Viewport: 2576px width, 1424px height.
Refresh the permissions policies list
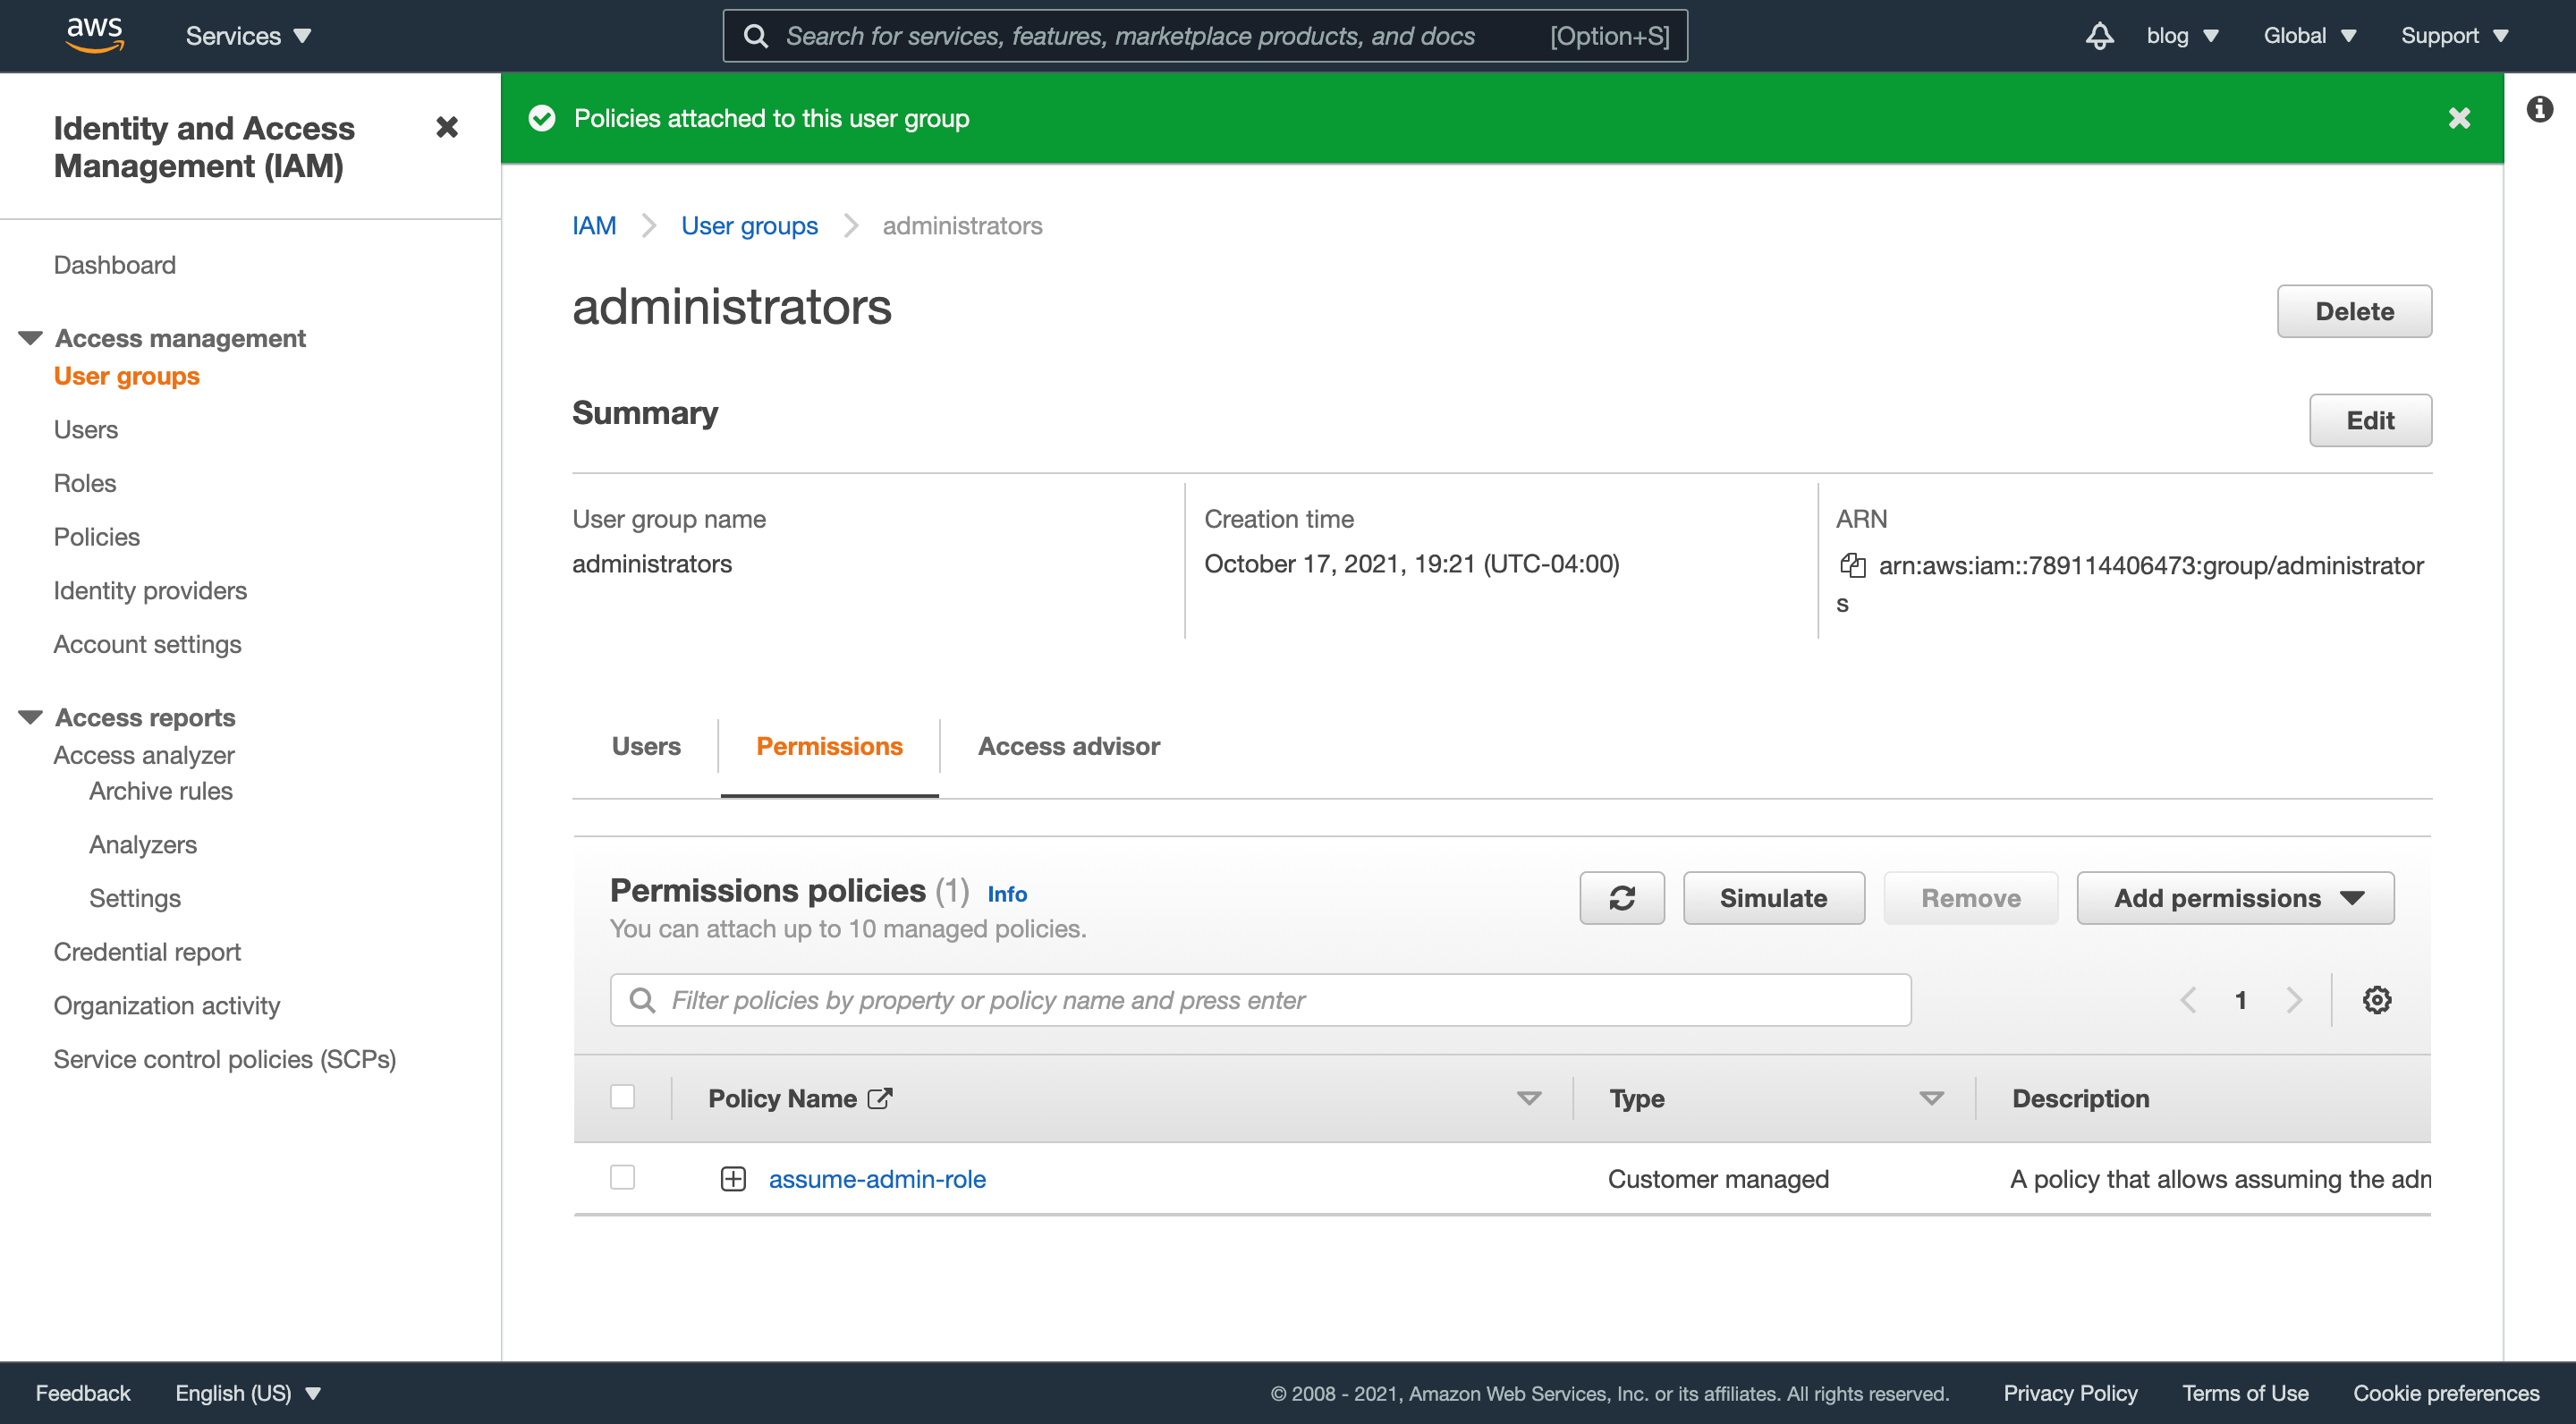point(1621,898)
